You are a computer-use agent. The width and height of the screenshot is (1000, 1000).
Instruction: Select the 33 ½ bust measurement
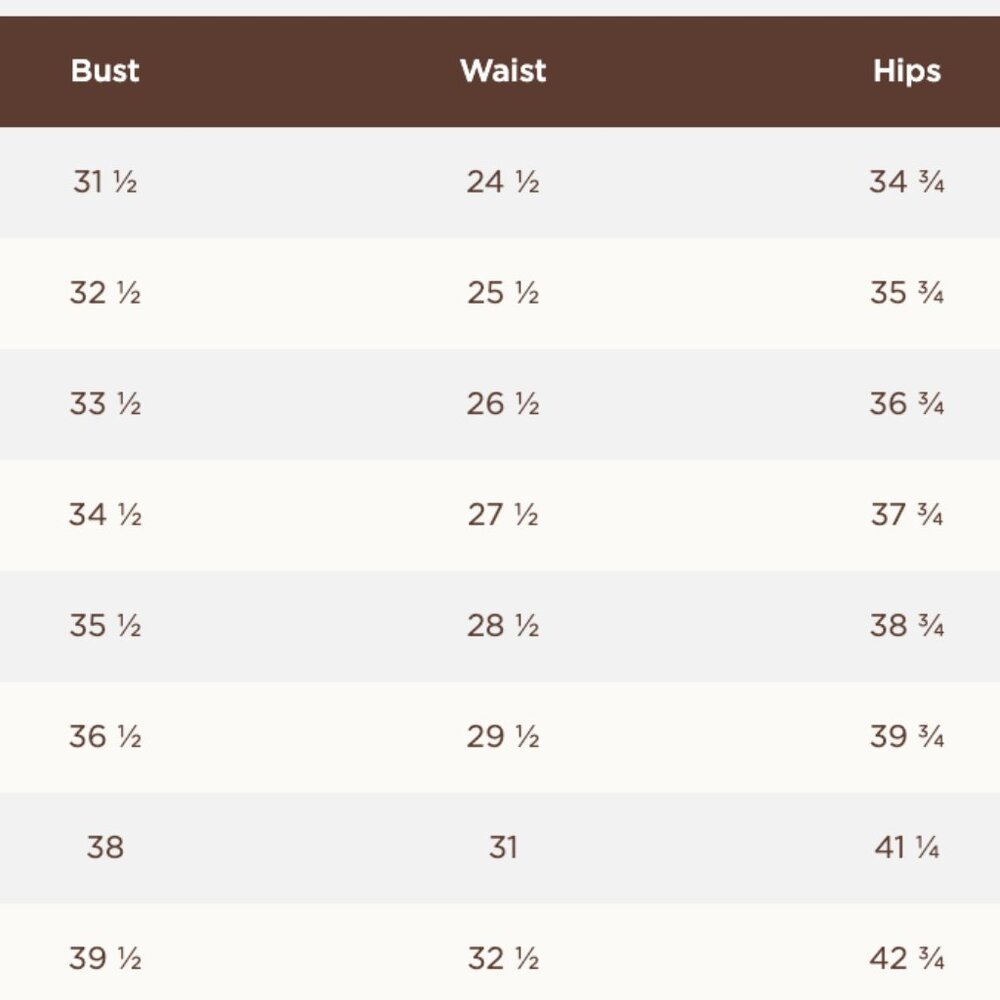coord(105,404)
